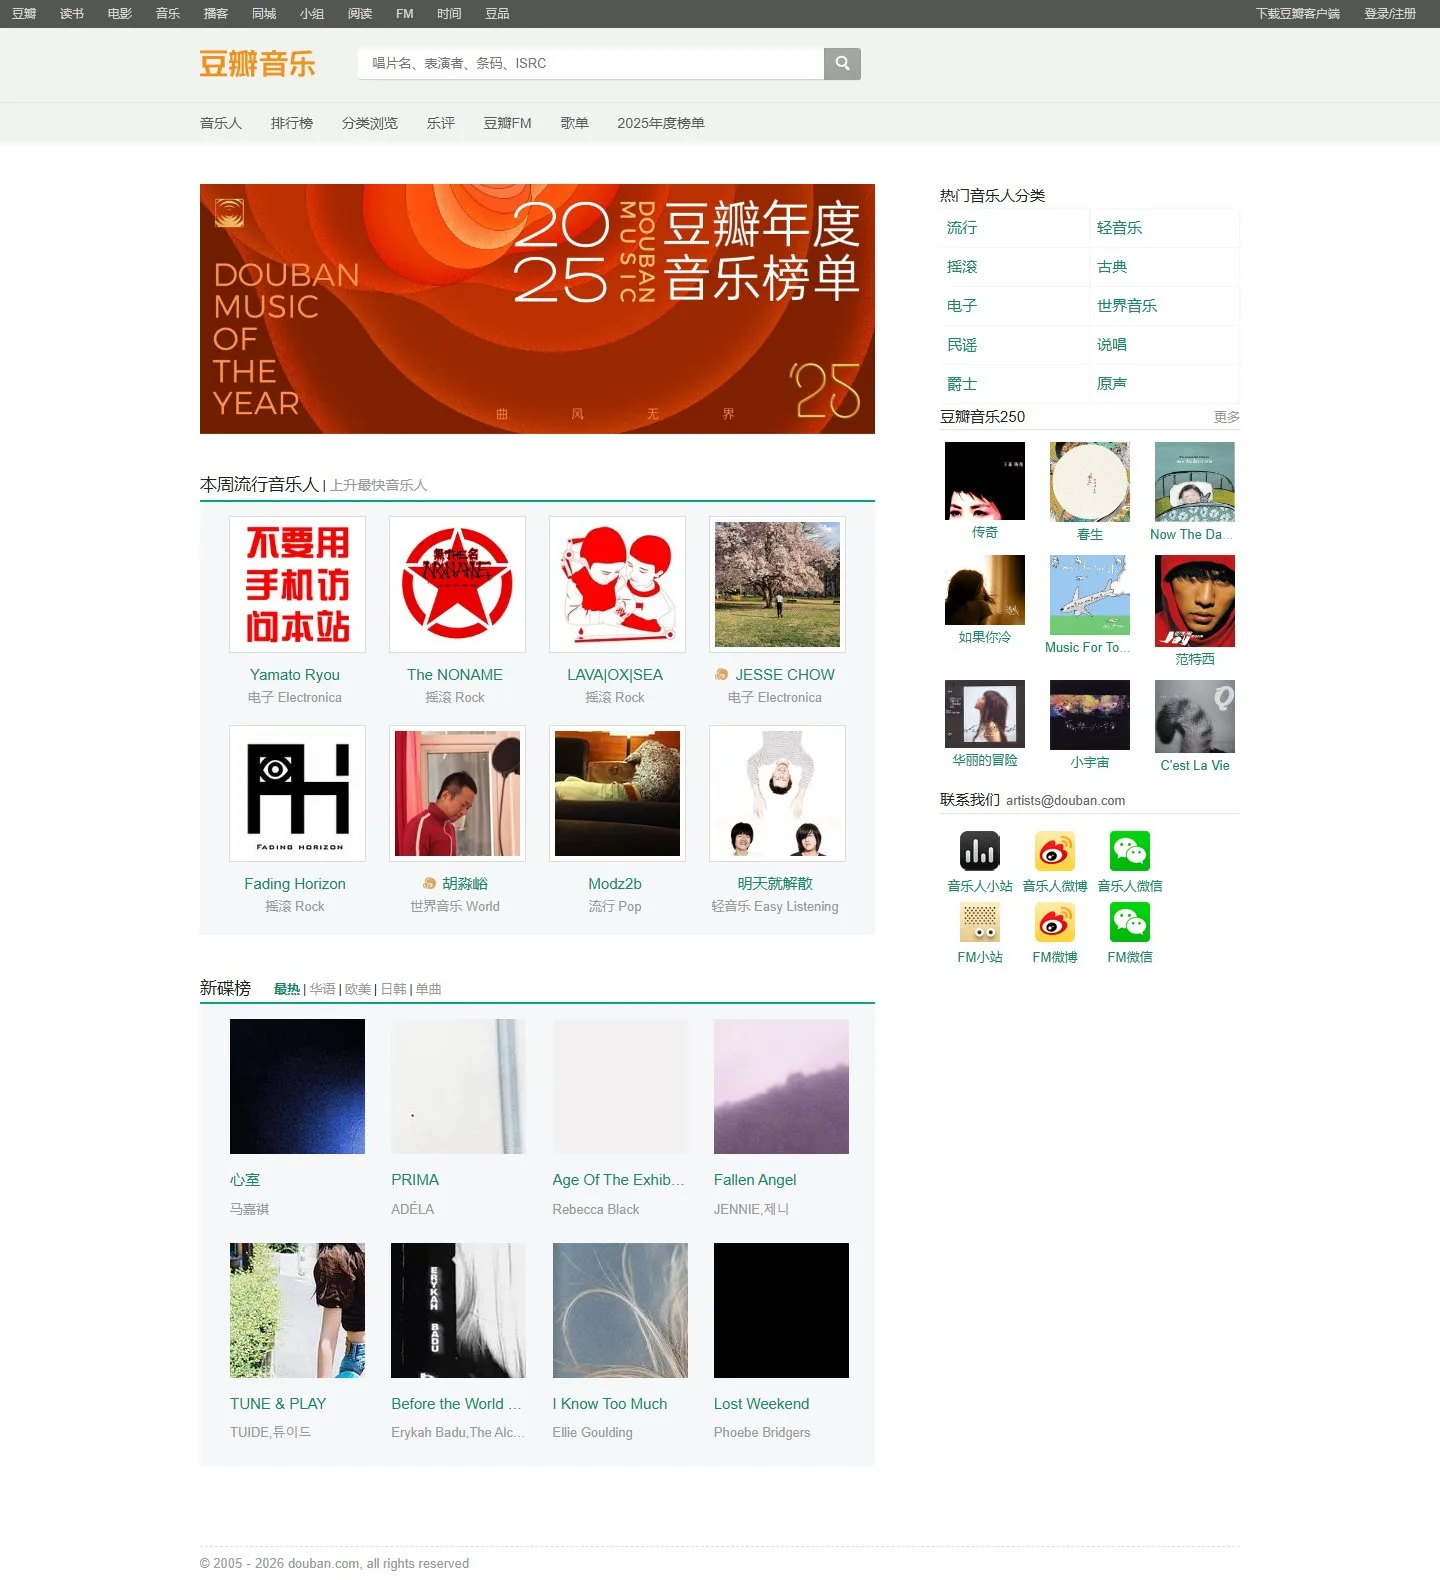This screenshot has height=1580, width=1440.
Task: Open the 范特西 album cover
Action: (x=1195, y=601)
